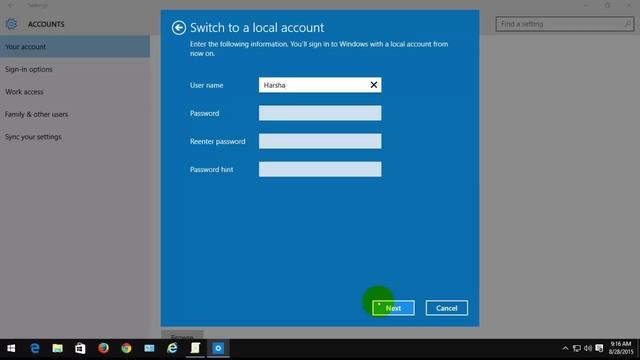Open Your account in Settings sidebar
This screenshot has height=360, width=640.
click(x=75, y=47)
